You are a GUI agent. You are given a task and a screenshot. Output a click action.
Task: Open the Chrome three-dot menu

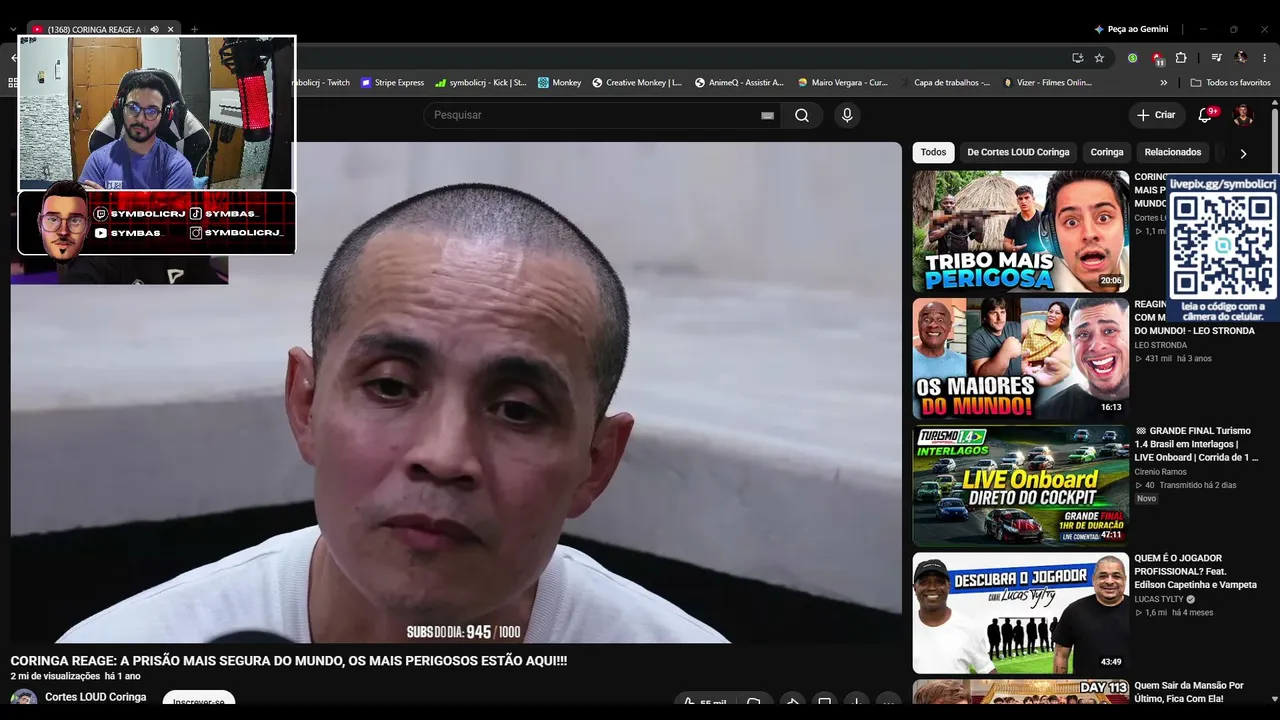tap(1265, 58)
